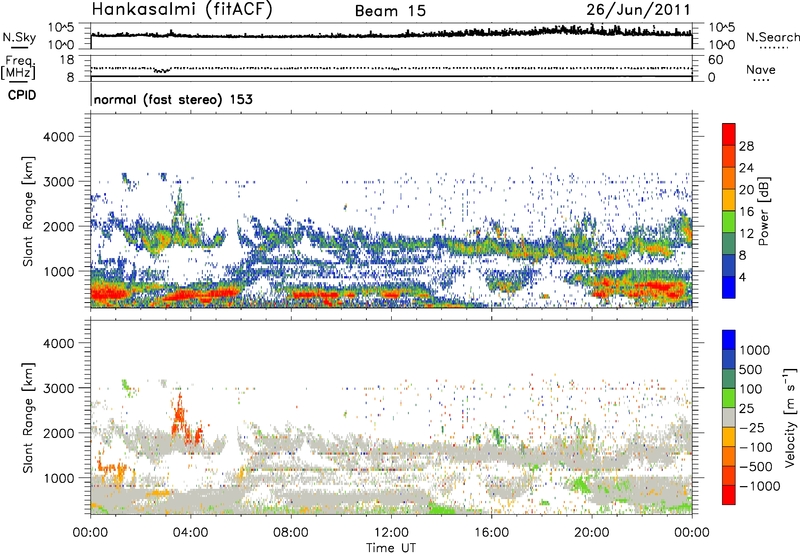The height and width of the screenshot is (554, 800).
Task: Click the '20' label on Power color bar
Action: (x=746, y=190)
